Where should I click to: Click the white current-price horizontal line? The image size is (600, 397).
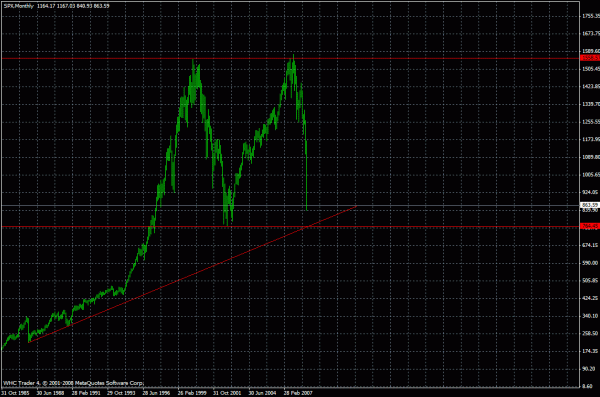[291, 206]
